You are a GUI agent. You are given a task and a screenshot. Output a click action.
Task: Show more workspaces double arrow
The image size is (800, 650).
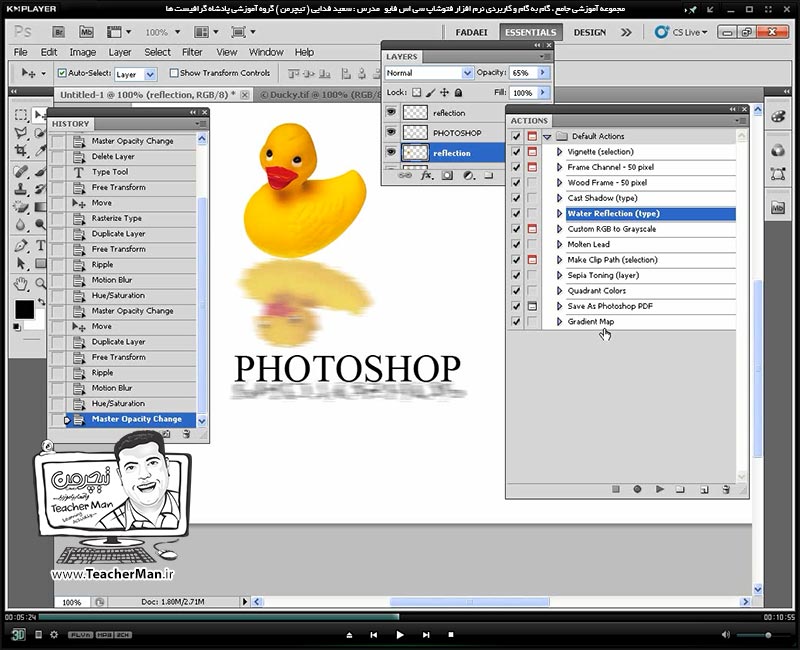tap(626, 32)
